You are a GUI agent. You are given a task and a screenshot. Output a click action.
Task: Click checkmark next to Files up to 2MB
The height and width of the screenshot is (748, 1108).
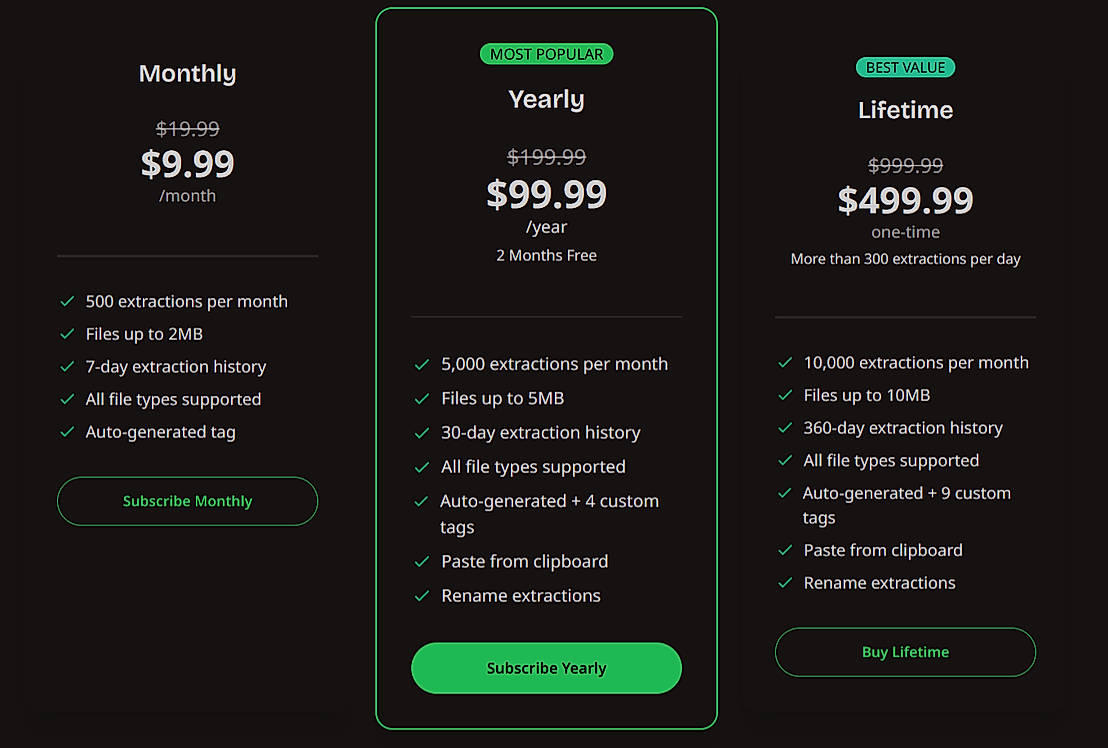(x=67, y=334)
